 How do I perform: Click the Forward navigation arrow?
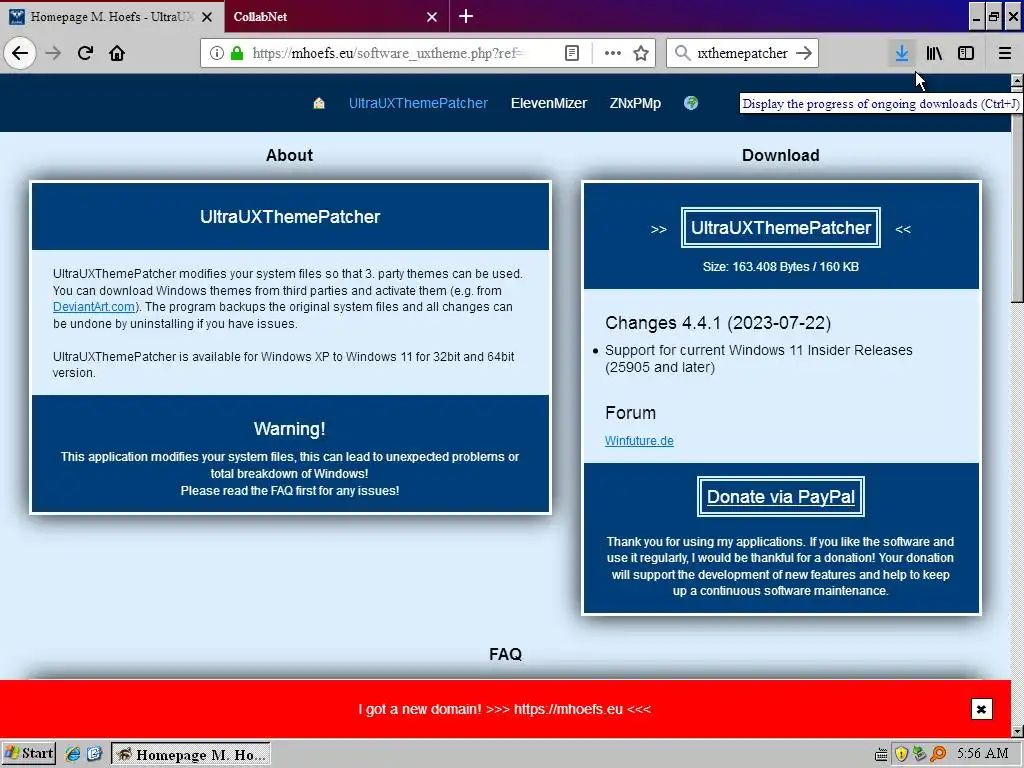[x=54, y=53]
